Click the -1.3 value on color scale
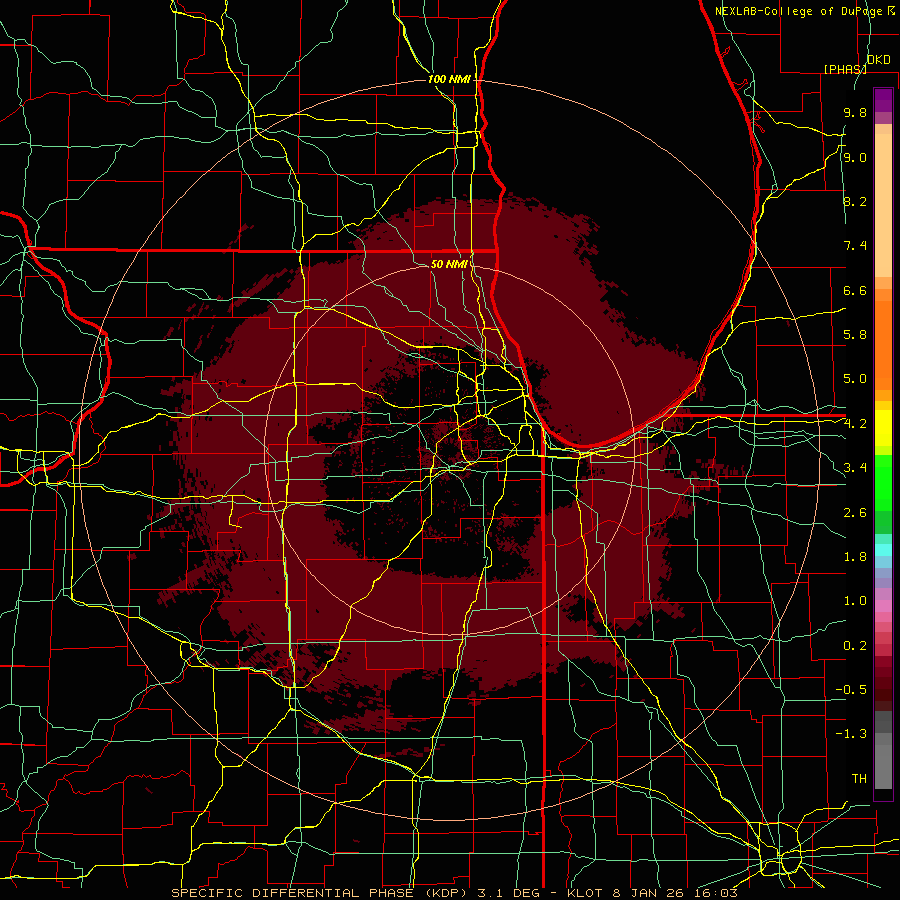This screenshot has width=900, height=900. click(851, 734)
